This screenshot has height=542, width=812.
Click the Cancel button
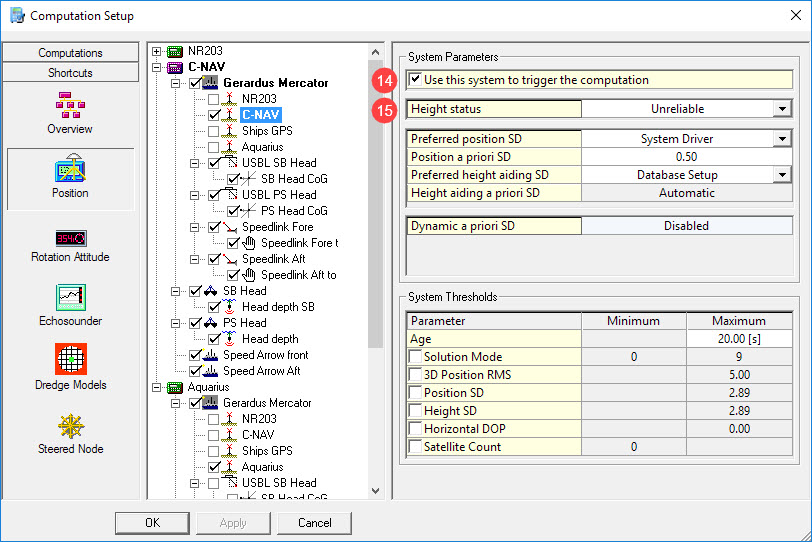tap(314, 523)
